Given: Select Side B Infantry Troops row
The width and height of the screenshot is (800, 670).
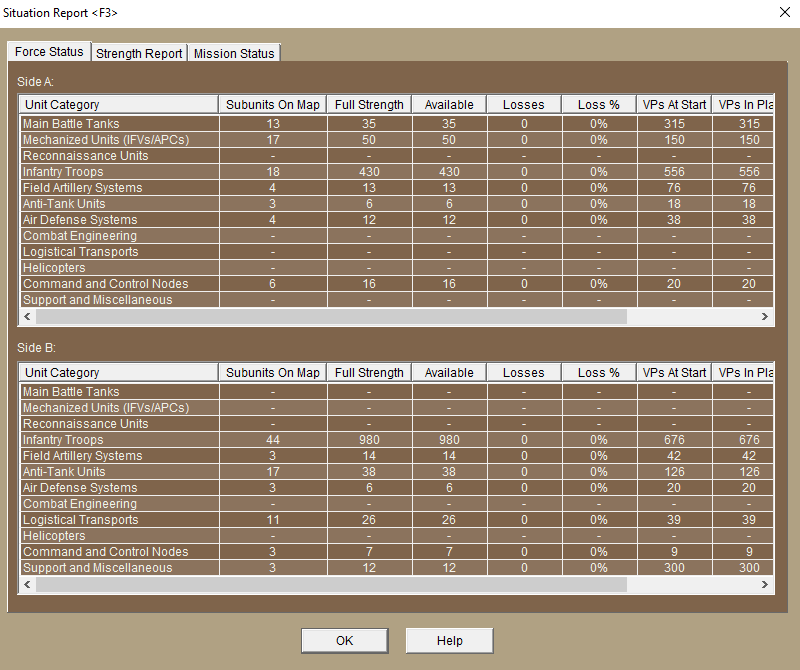Looking at the screenshot, I should point(396,440).
